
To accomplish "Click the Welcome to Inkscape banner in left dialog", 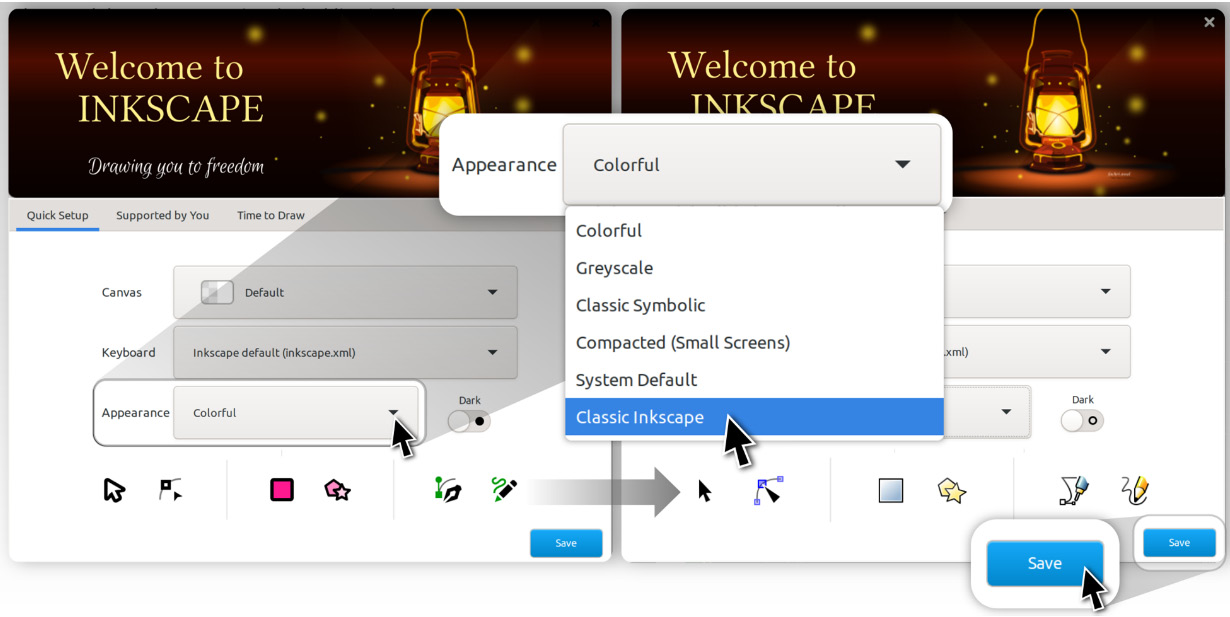I will pos(310,103).
